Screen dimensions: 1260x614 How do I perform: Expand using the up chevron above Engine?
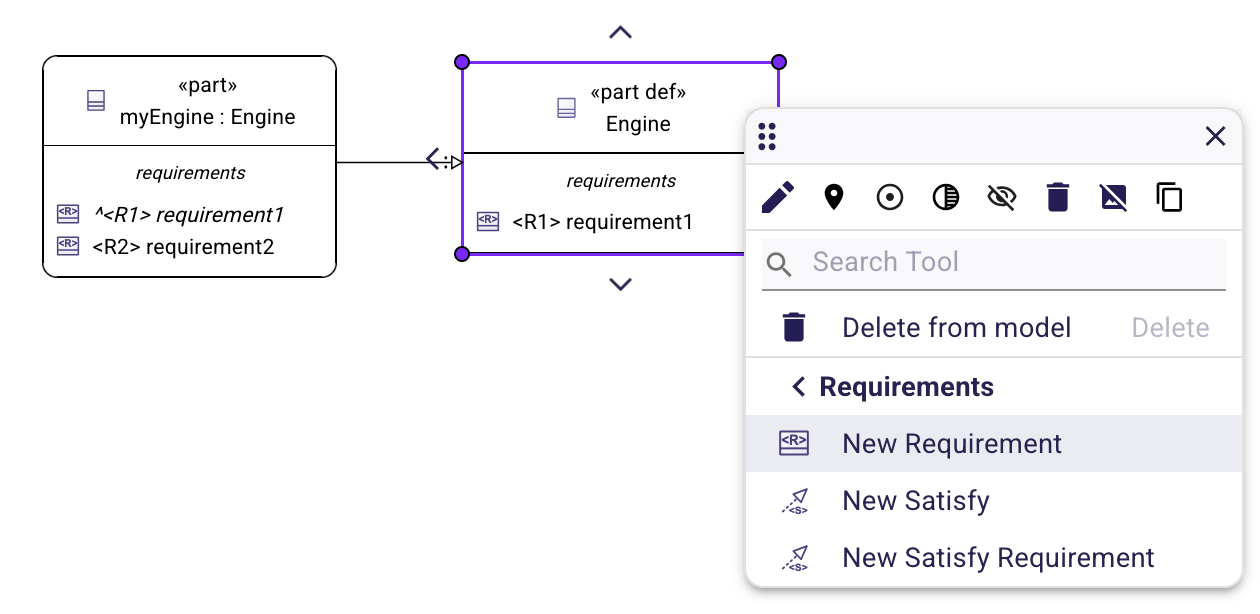click(x=620, y=32)
